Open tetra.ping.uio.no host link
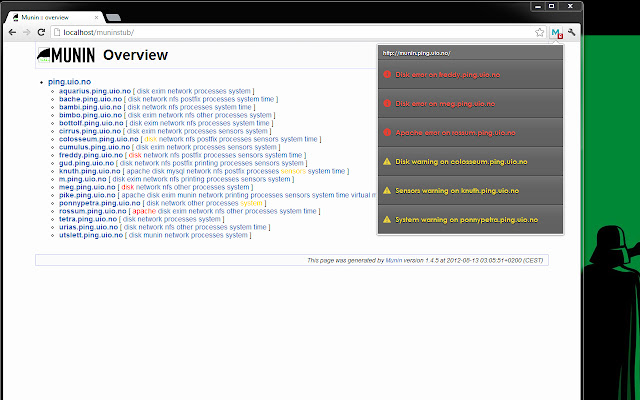The image size is (640, 400). click(x=88, y=219)
